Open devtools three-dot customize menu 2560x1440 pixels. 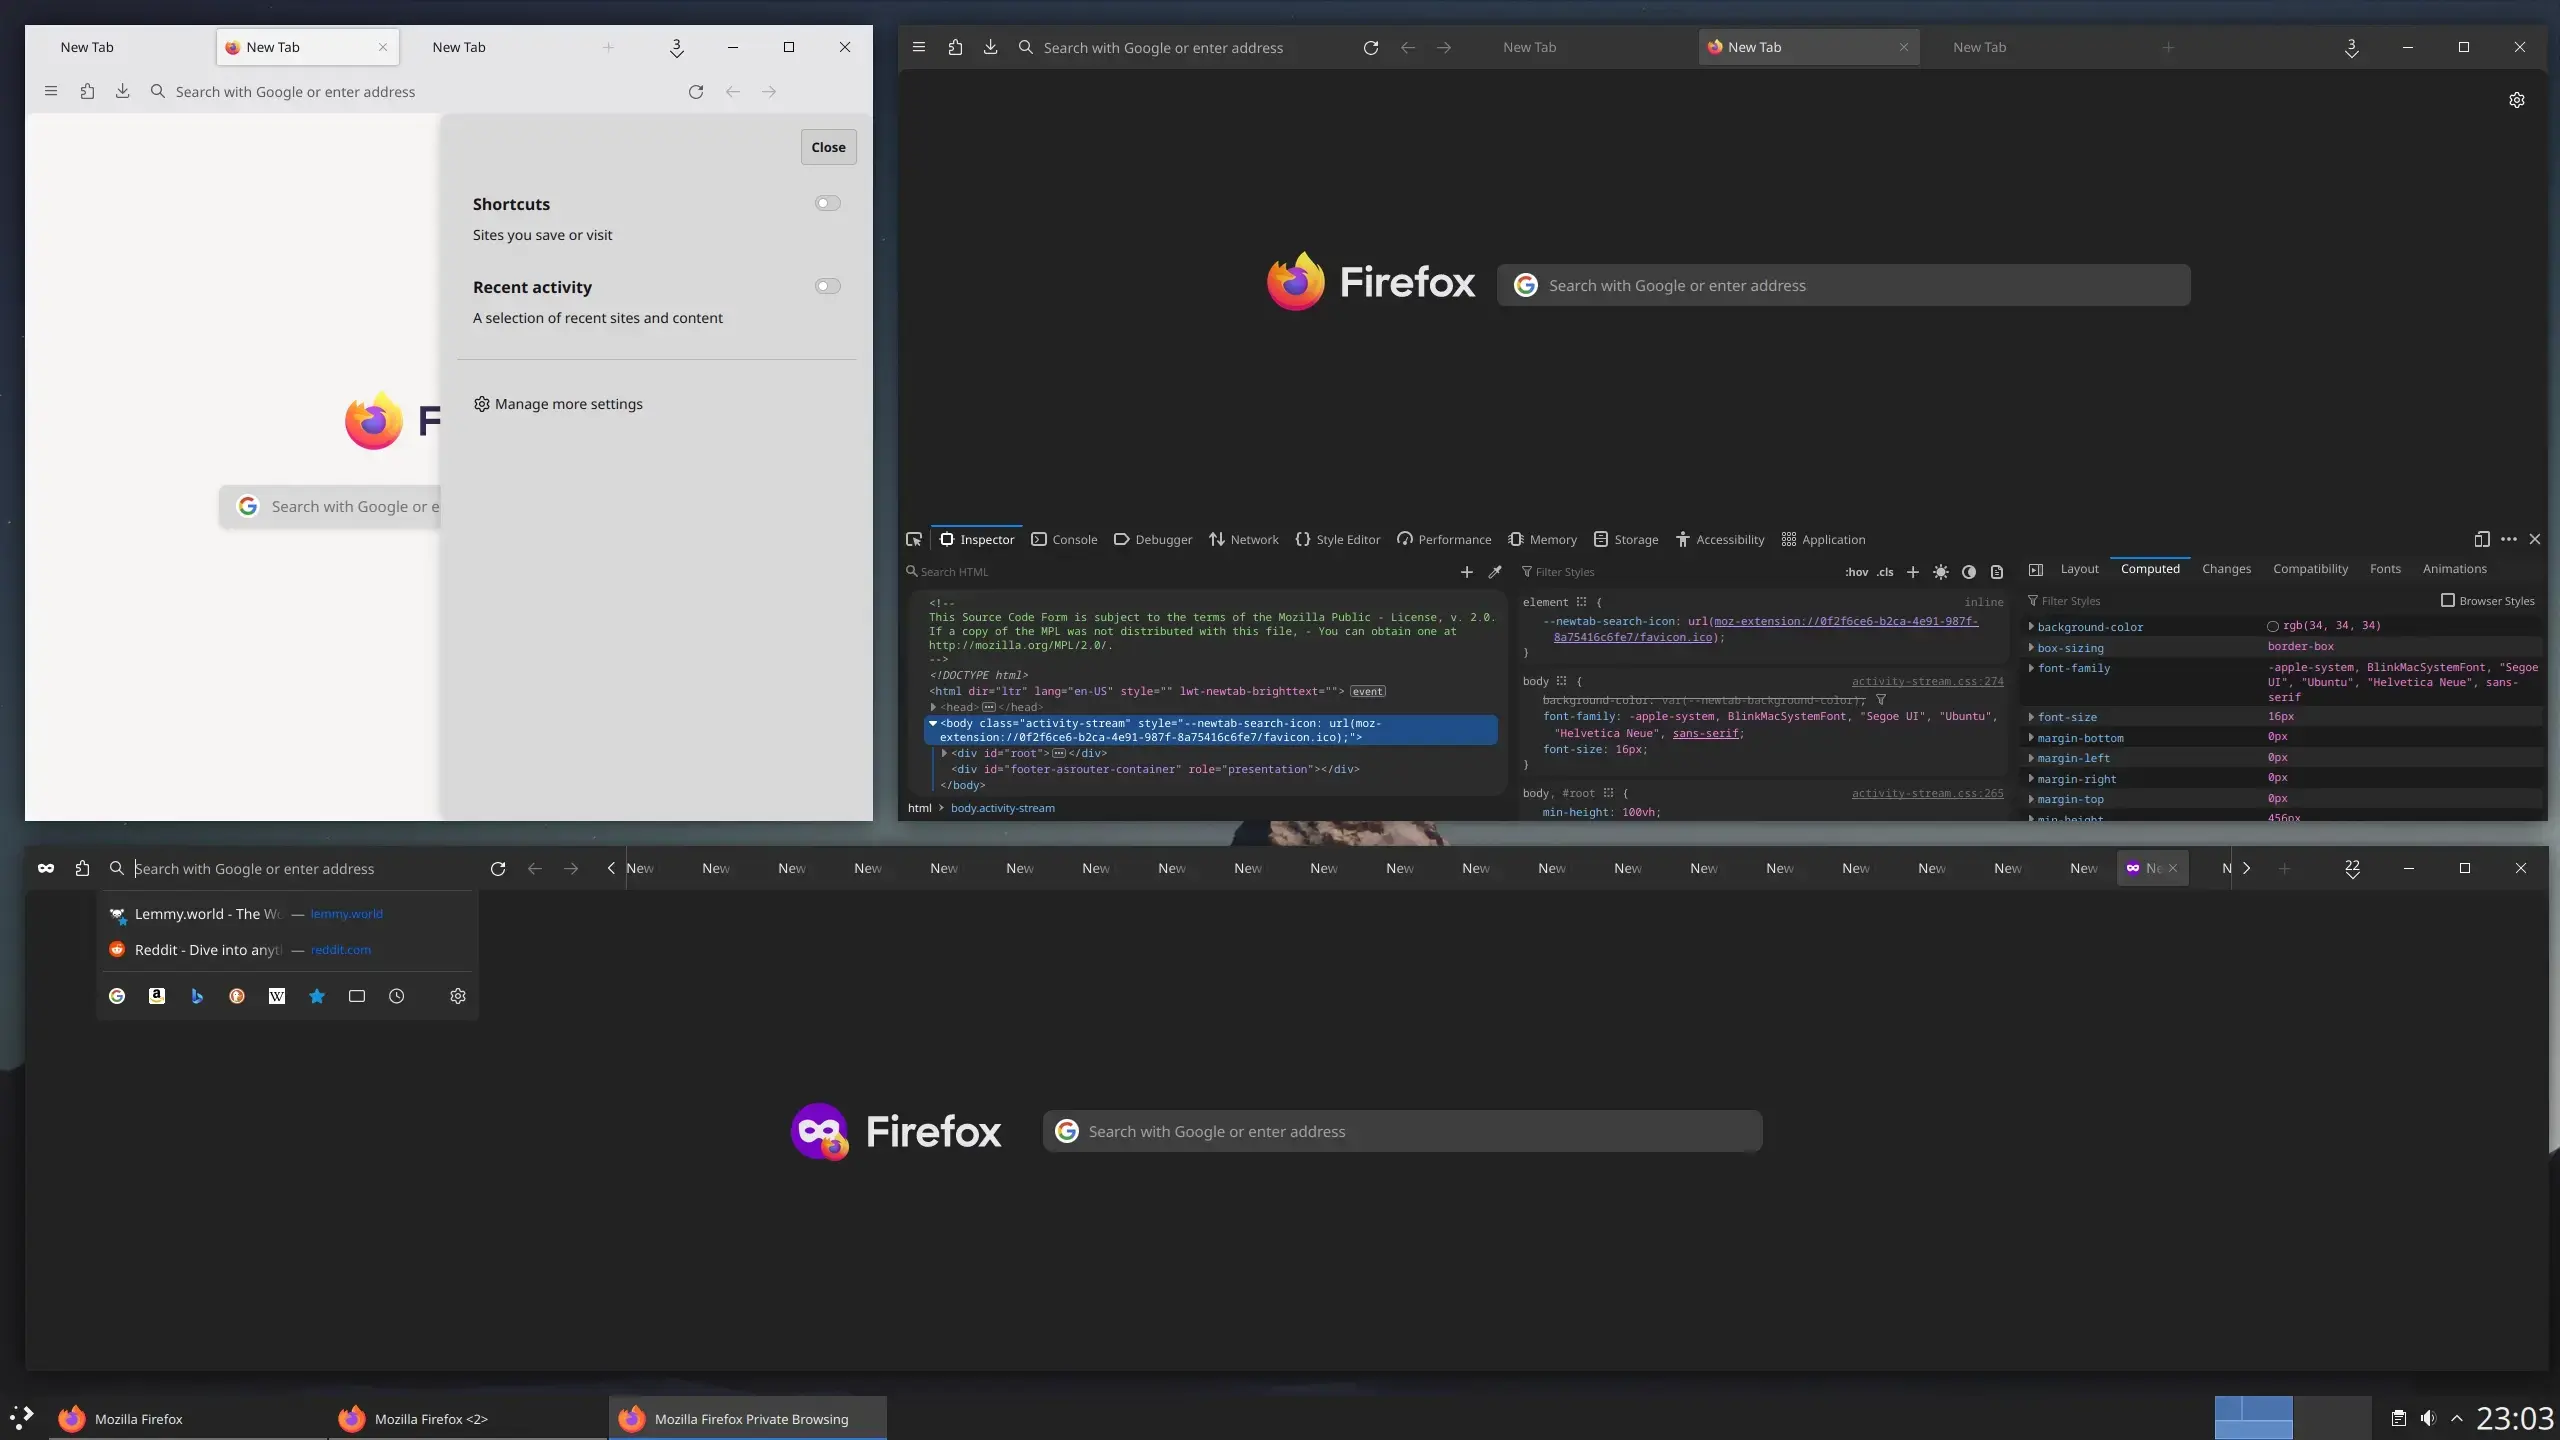(x=2509, y=539)
